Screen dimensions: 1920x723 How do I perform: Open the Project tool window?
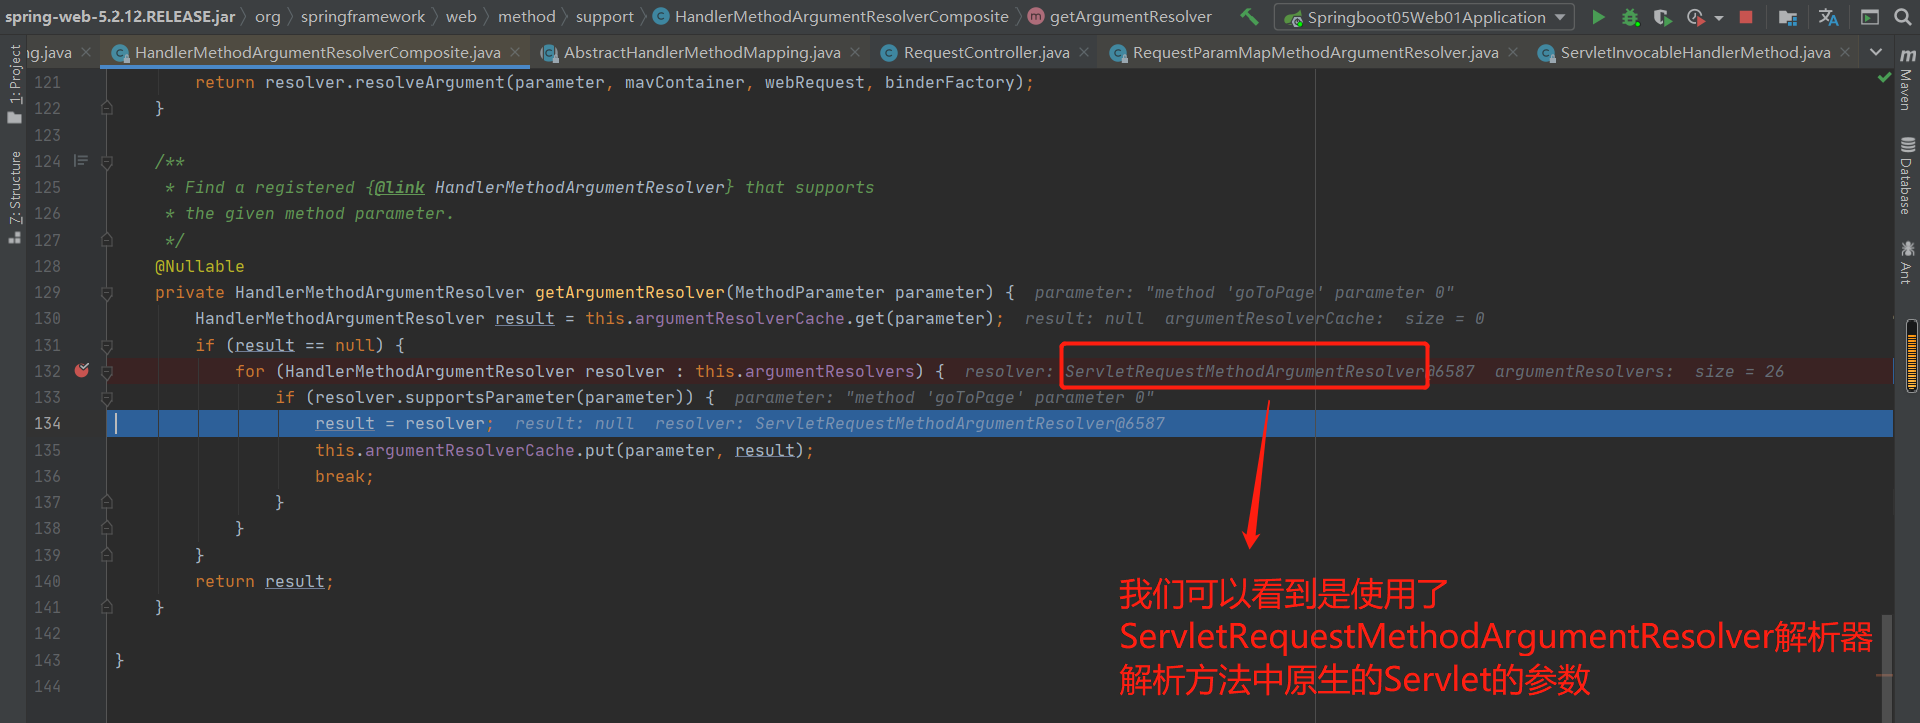[14, 84]
